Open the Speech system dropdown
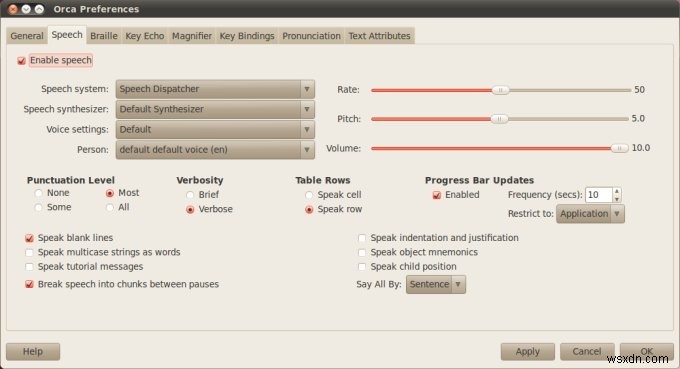 [x=215, y=89]
